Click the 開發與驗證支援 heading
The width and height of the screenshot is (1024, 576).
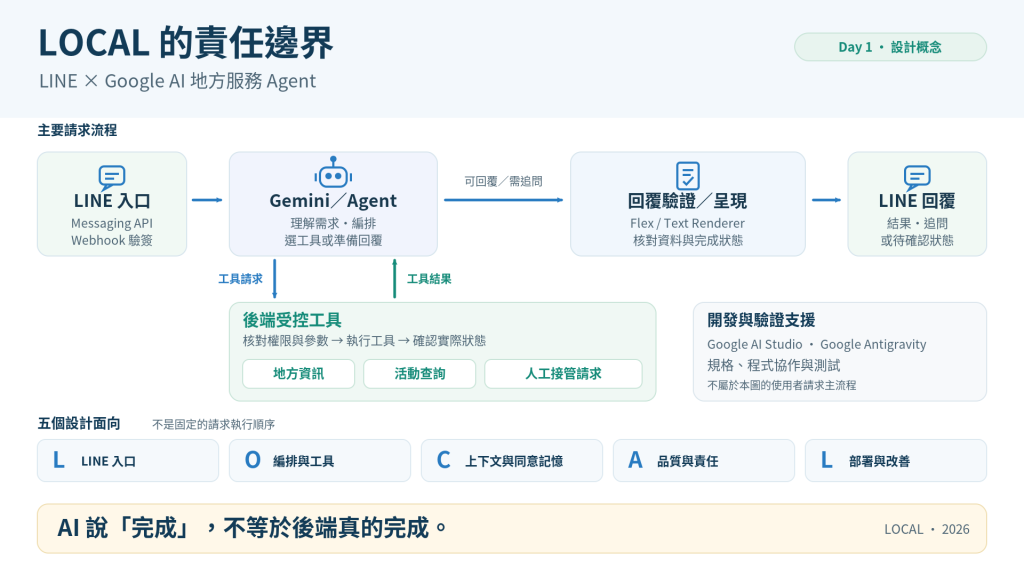(761, 320)
